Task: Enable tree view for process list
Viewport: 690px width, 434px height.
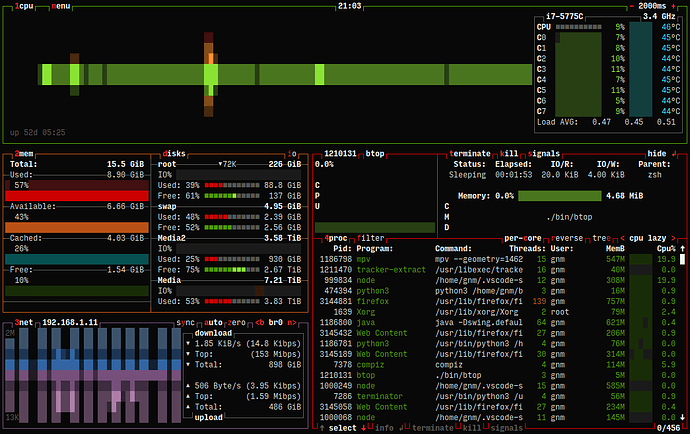Action: (602, 238)
